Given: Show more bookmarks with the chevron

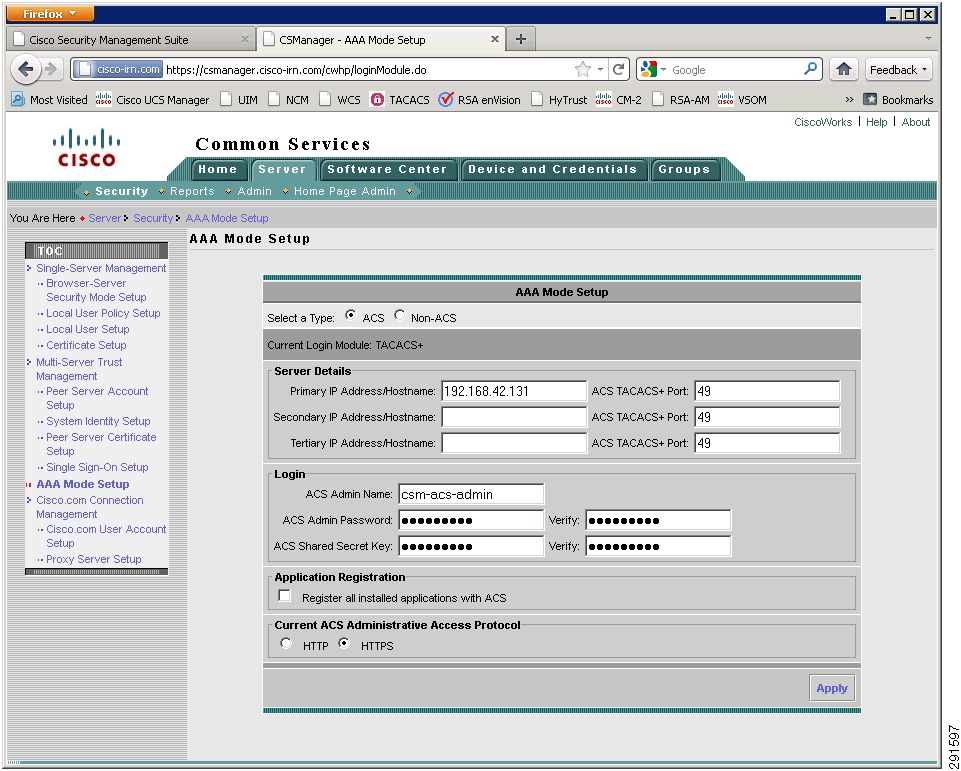Looking at the screenshot, I should pyautogui.click(x=849, y=99).
